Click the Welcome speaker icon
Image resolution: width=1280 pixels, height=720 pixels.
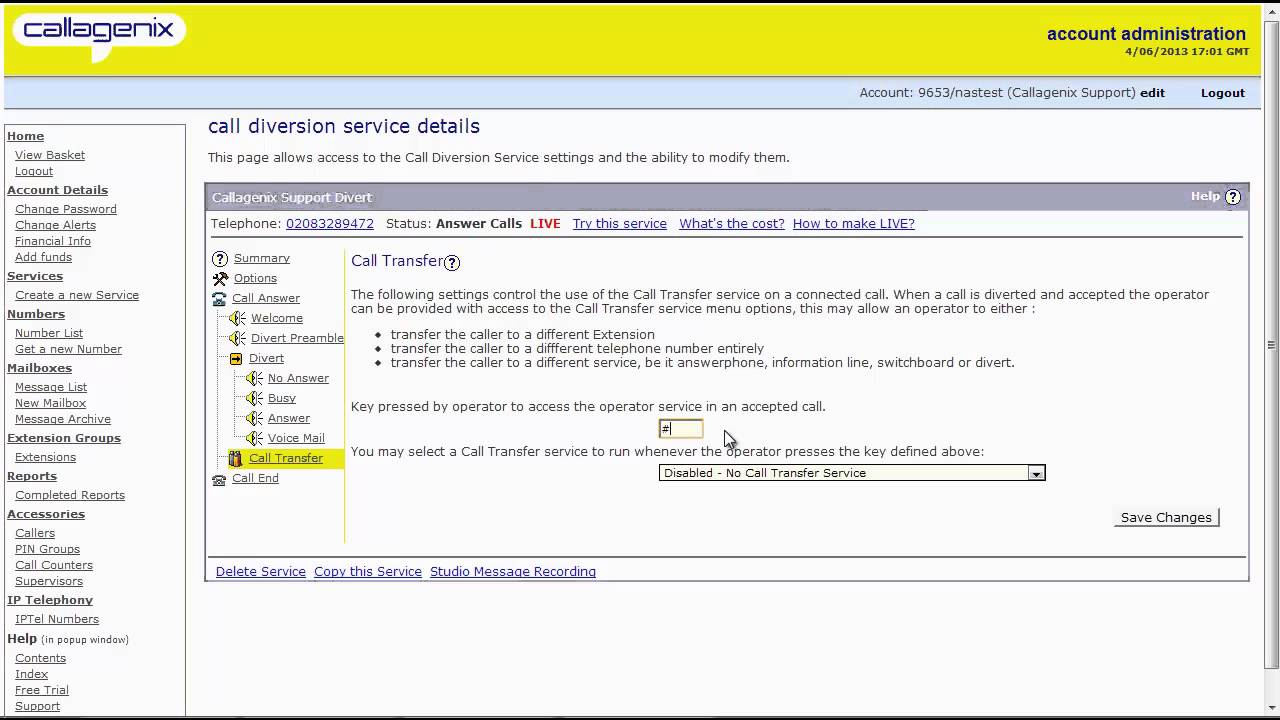pyautogui.click(x=237, y=318)
